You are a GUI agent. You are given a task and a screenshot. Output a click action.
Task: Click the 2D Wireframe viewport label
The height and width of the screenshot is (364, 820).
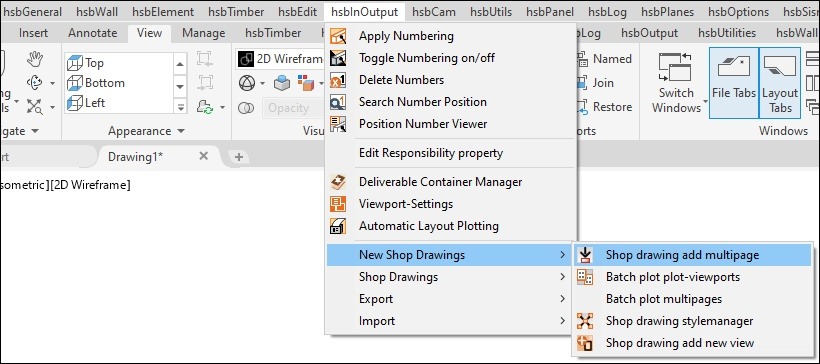point(90,185)
